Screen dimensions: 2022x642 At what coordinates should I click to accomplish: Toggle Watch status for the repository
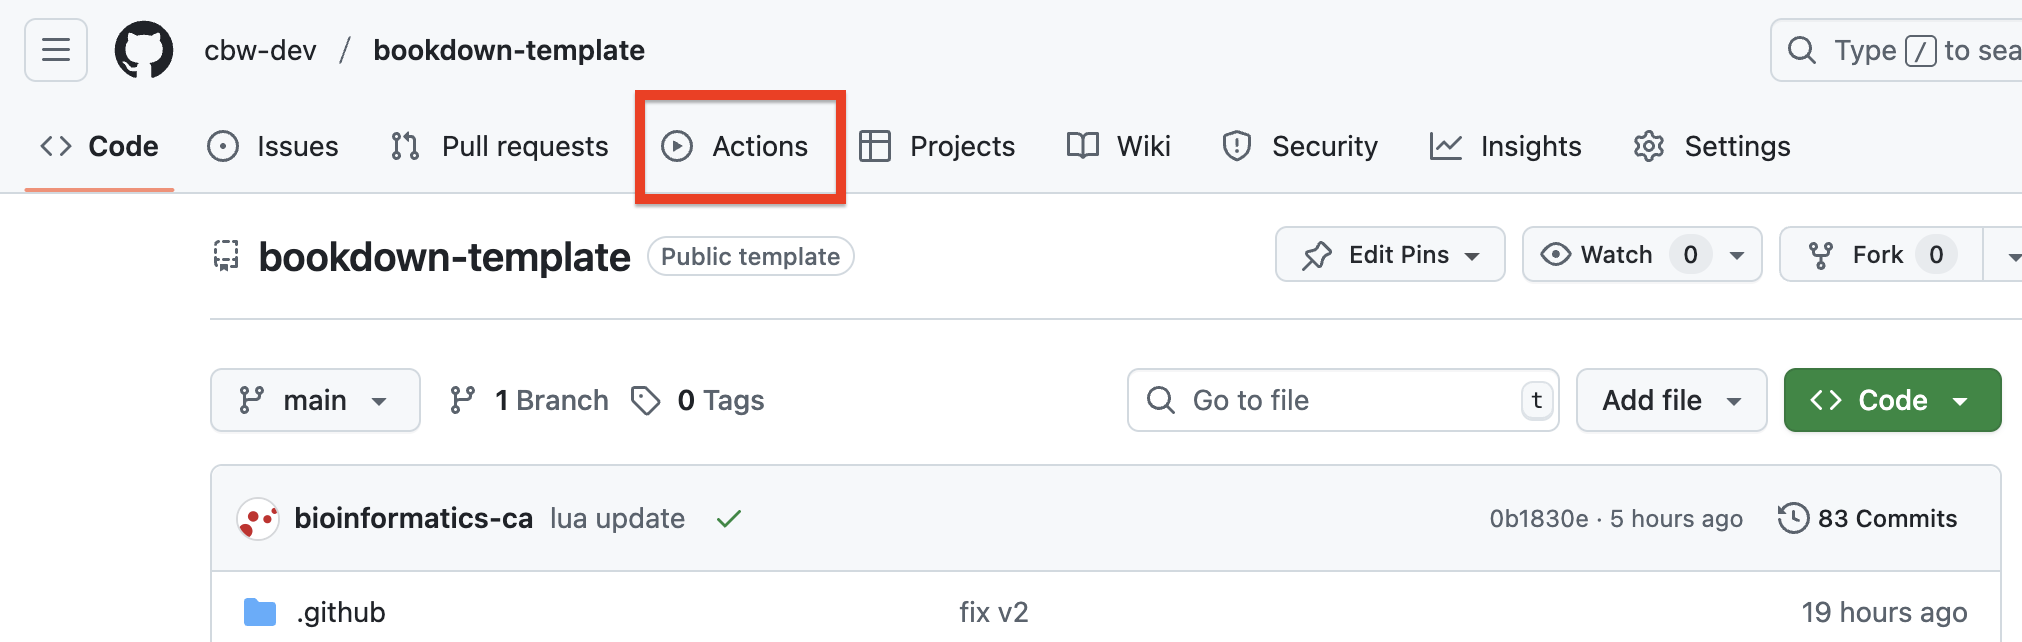[x=1610, y=254]
